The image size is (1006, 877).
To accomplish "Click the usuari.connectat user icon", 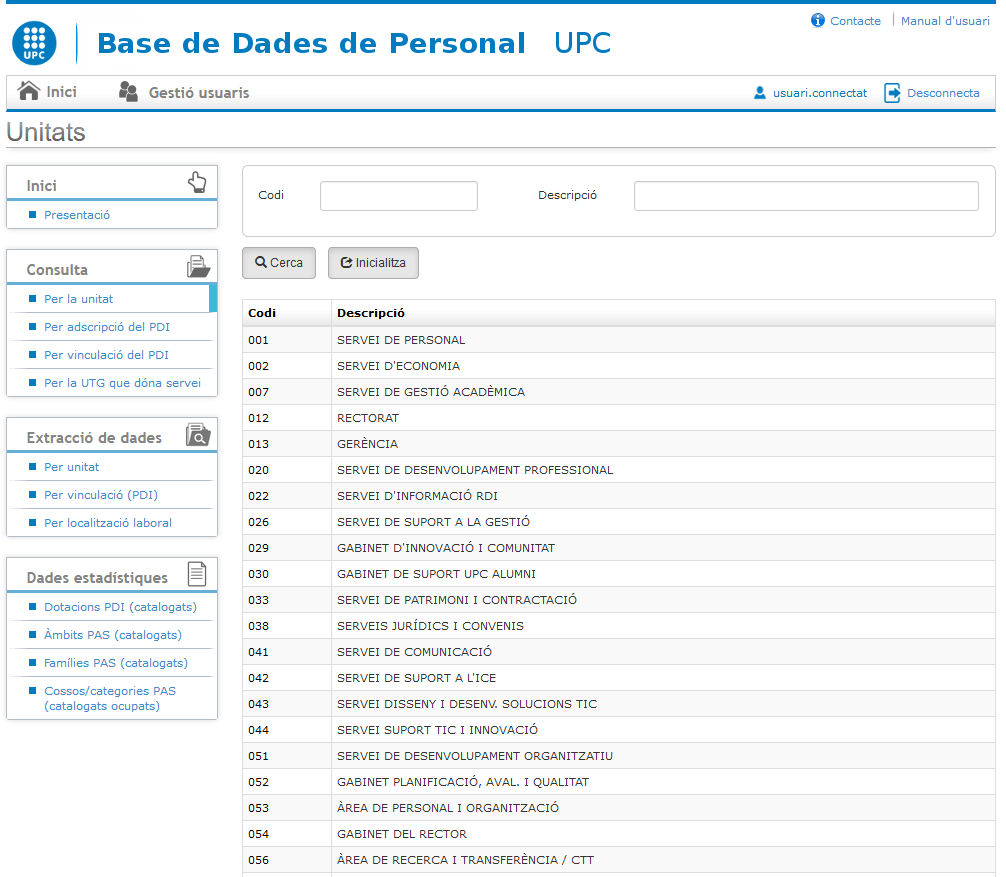I will pos(760,93).
